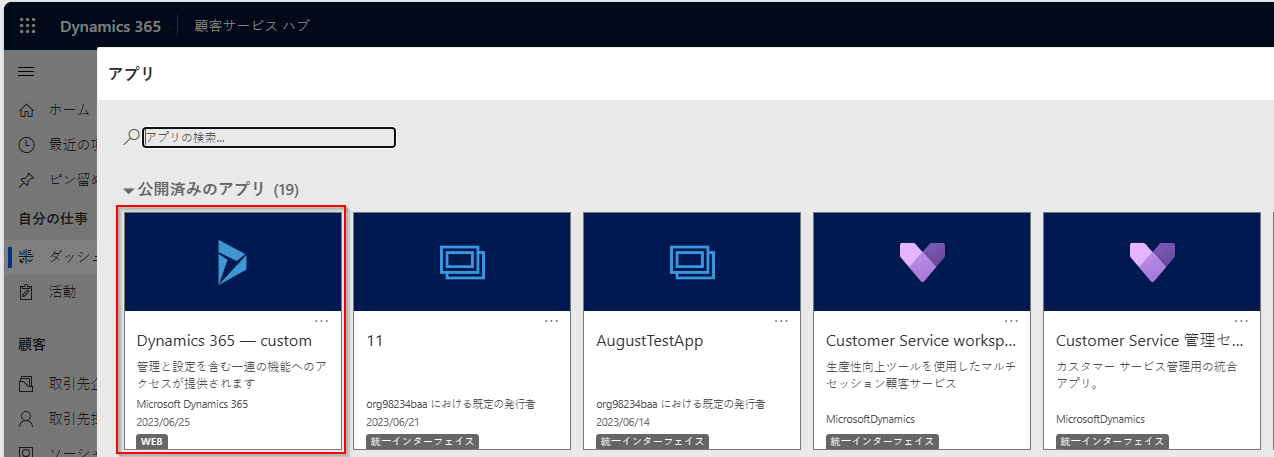Open more options for Customer Service workspace
Screen dimensions: 1274x457
tap(1011, 321)
